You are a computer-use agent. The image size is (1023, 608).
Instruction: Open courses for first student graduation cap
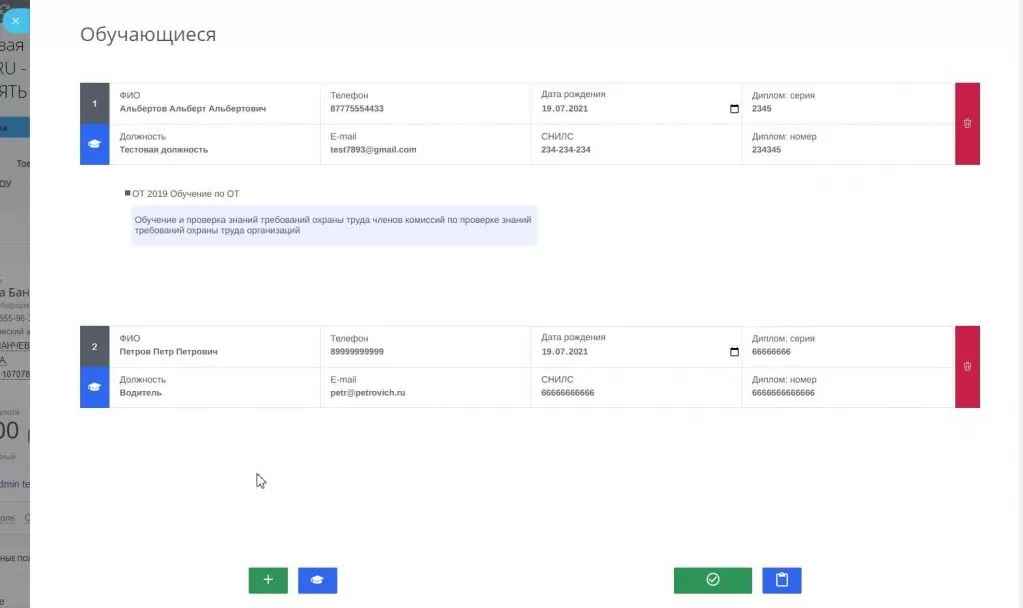pyautogui.click(x=94, y=144)
